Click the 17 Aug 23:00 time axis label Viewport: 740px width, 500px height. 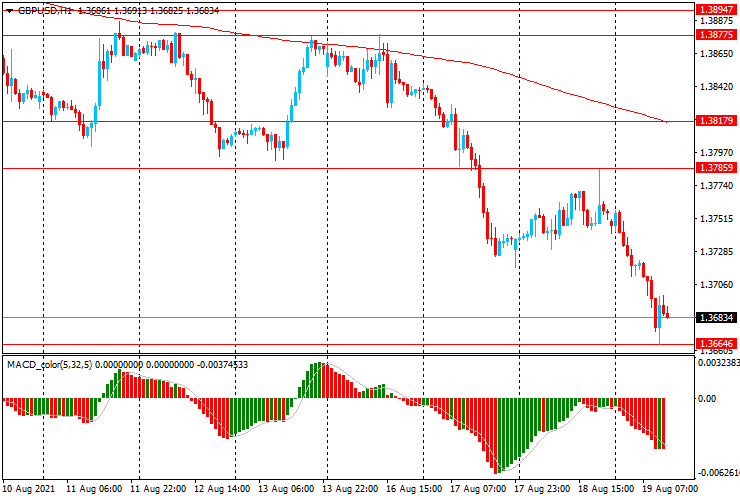[542, 489]
